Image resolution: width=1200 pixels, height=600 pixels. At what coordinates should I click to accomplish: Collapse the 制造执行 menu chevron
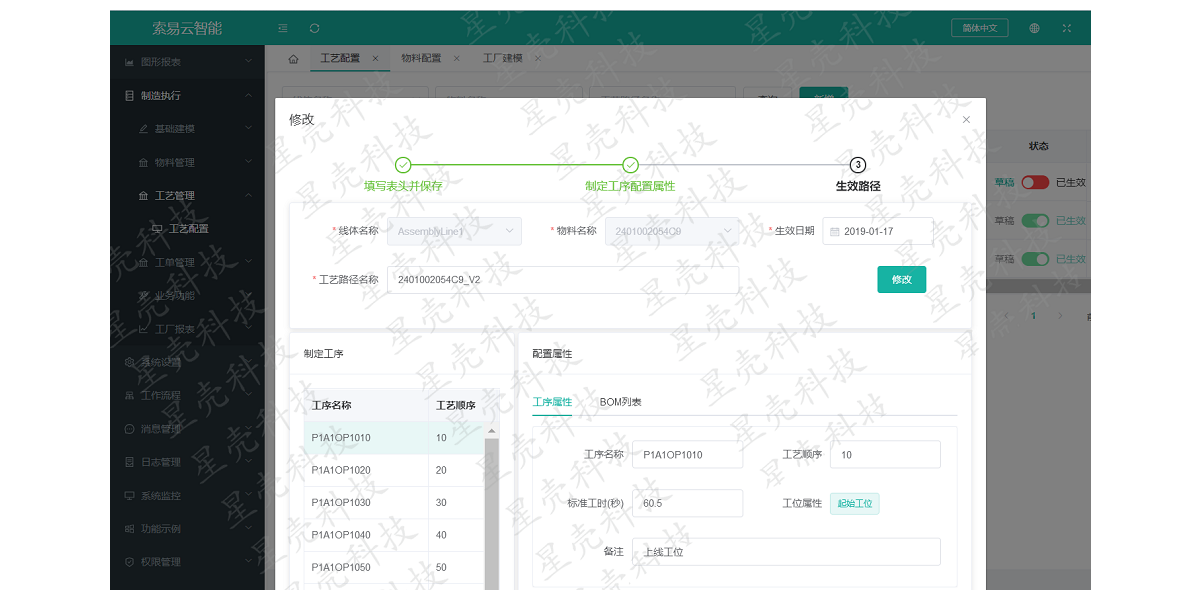(x=248, y=95)
